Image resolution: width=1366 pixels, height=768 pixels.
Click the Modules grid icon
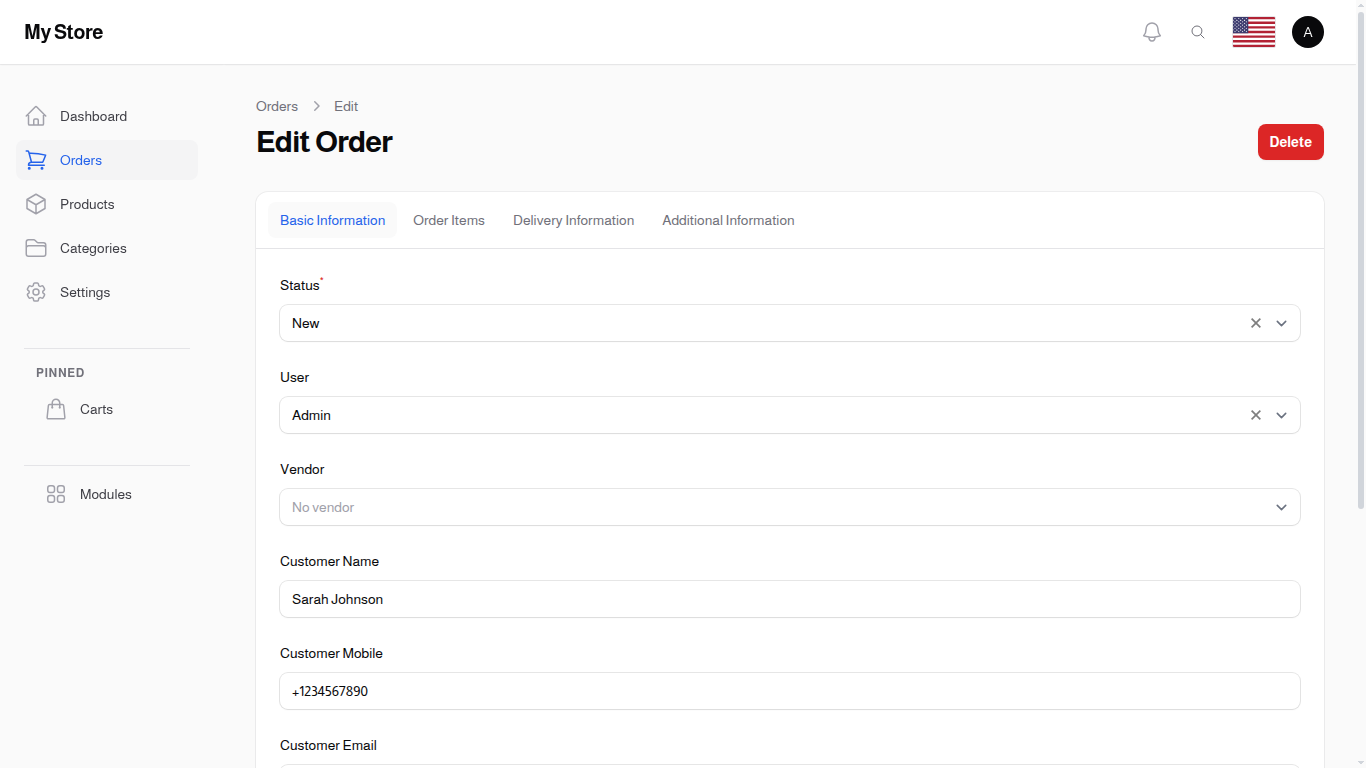[56, 493]
